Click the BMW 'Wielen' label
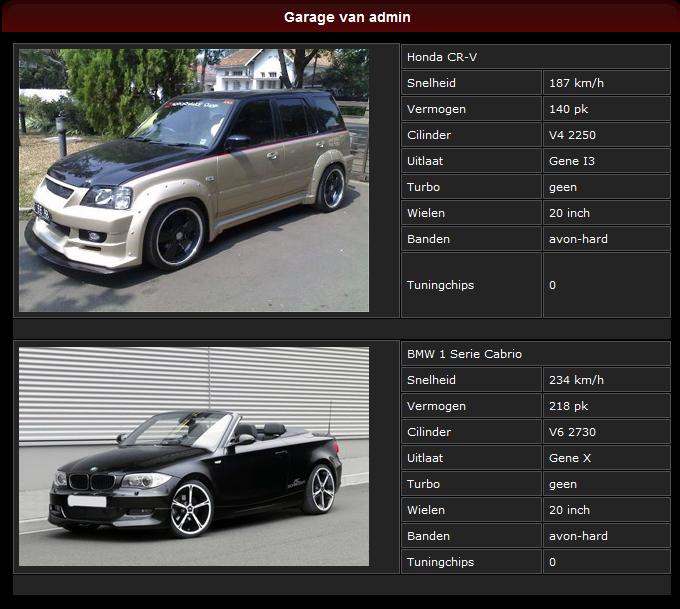 [x=426, y=510]
